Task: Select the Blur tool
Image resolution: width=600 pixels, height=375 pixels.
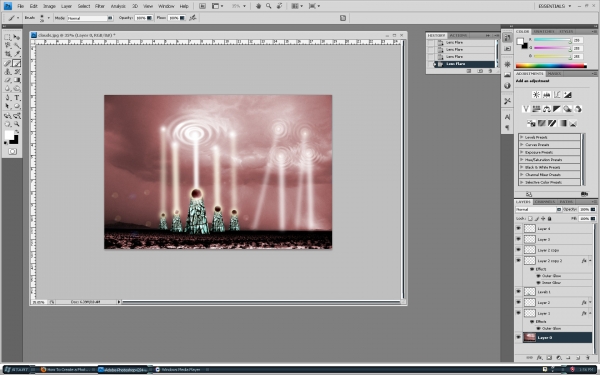Action: [7, 88]
